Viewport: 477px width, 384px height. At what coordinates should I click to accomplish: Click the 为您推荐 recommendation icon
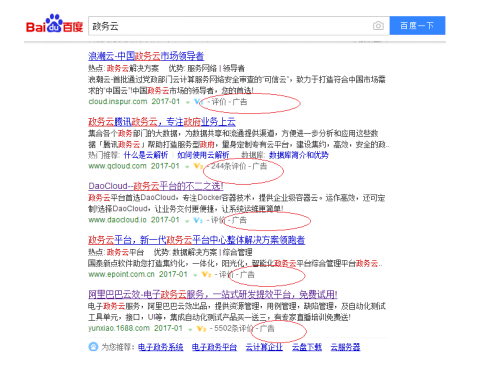click(x=93, y=347)
